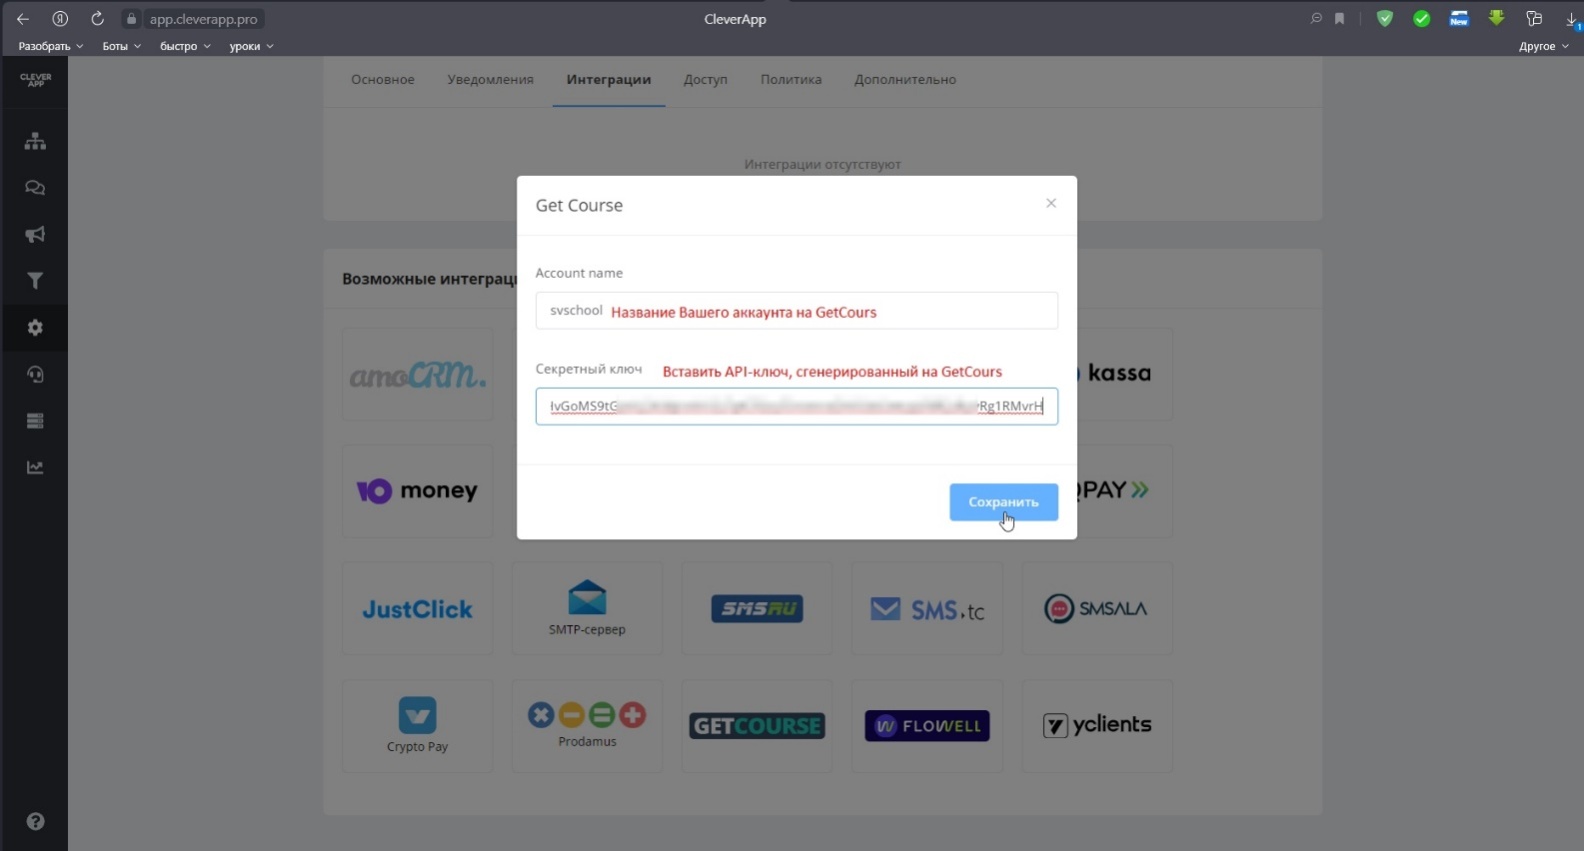Image resolution: width=1584 pixels, height=851 pixels.
Task: Click the help question mark icon
Action: [x=35, y=821]
